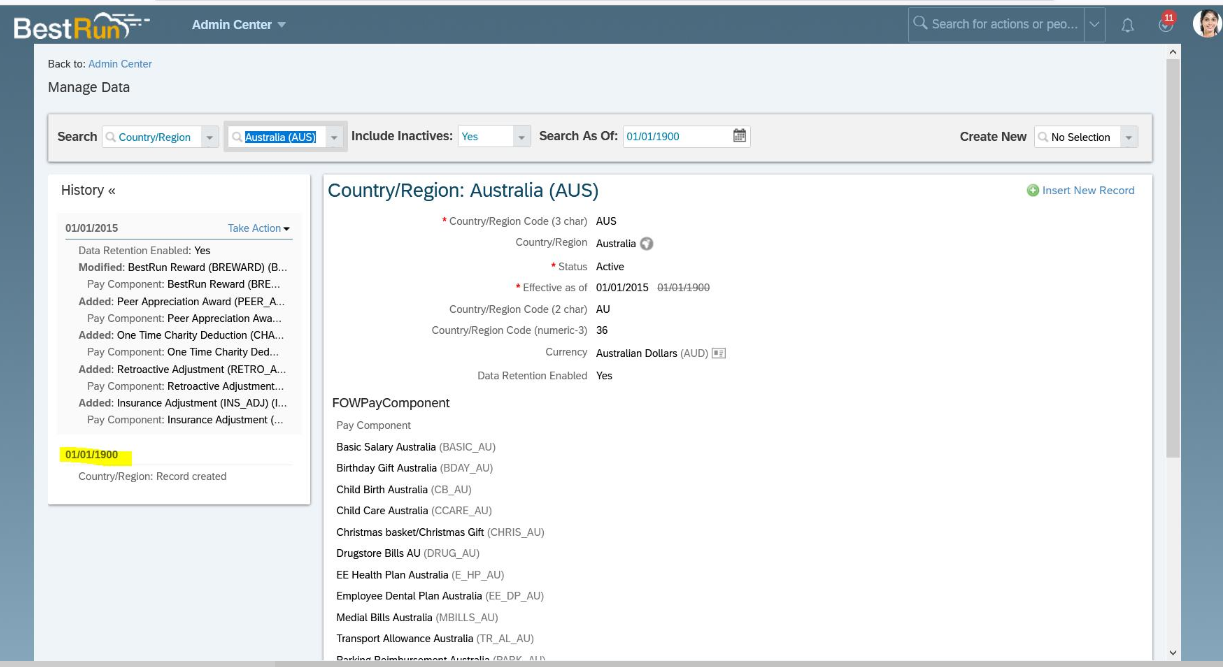Click the Australian Dollars (AUD) currency value
This screenshot has height=667, width=1223.
pyautogui.click(x=652, y=353)
